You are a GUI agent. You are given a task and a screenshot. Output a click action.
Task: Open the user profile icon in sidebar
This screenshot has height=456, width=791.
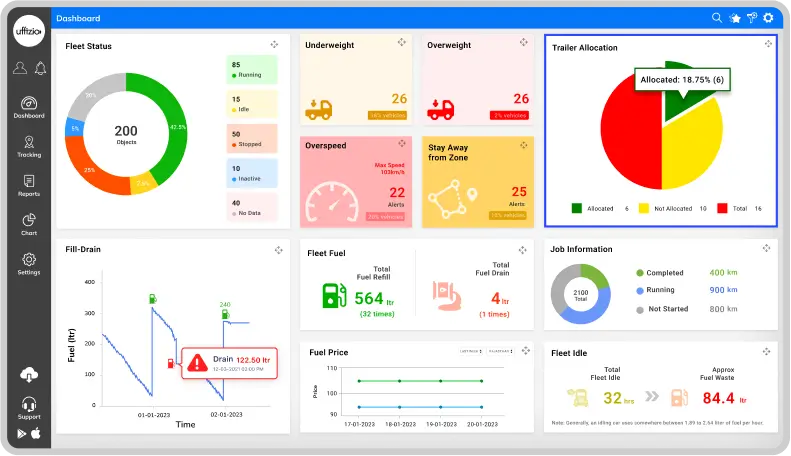coord(20,68)
